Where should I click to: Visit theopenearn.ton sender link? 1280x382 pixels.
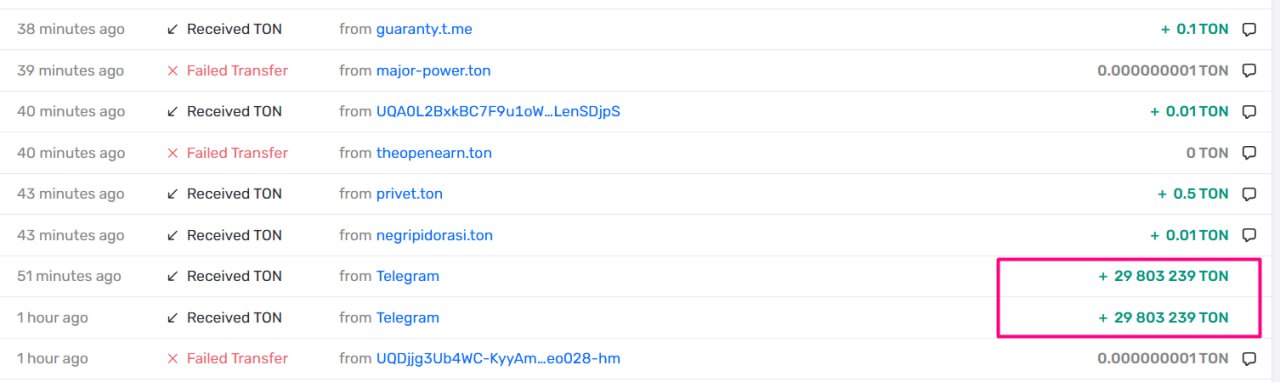434,153
